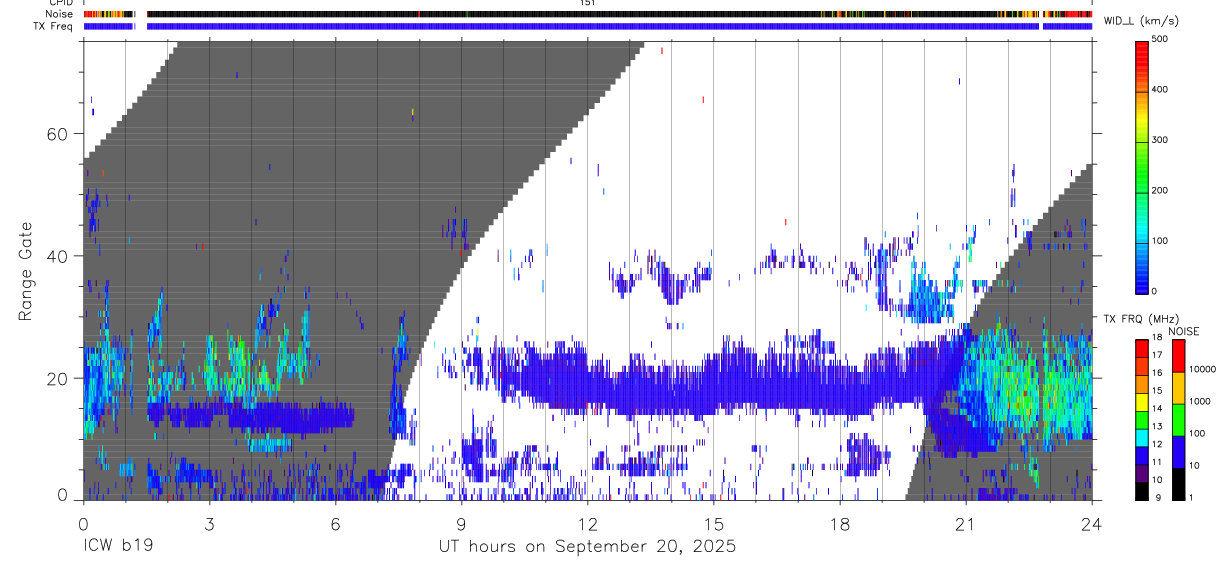
Task: Click the "13" tick on the TX FRQ legend
Action: click(1158, 426)
